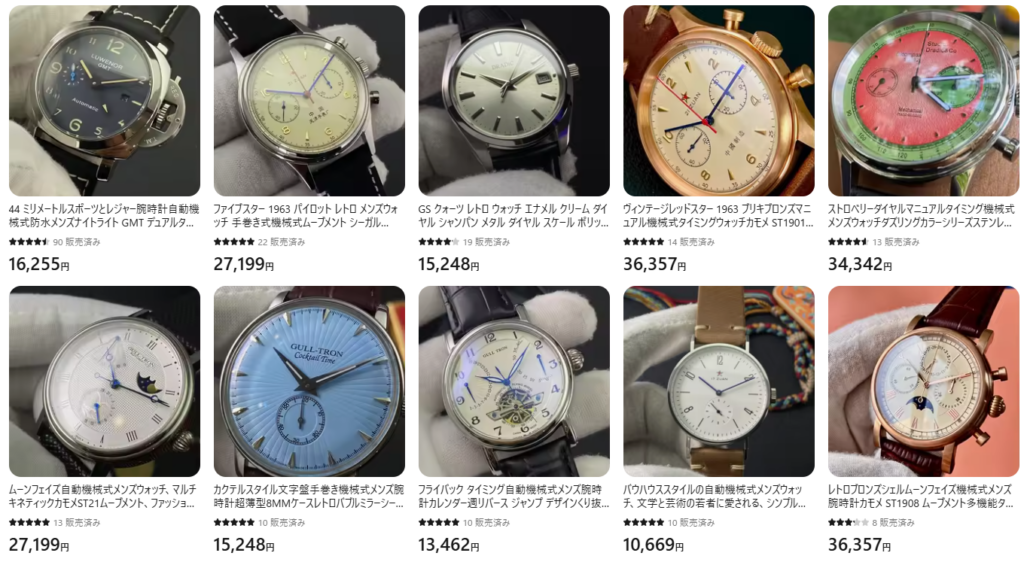Viewport: 1024px width, 565px height.
Task: Open the GS quartz cream dial watch photo
Action: (514, 101)
